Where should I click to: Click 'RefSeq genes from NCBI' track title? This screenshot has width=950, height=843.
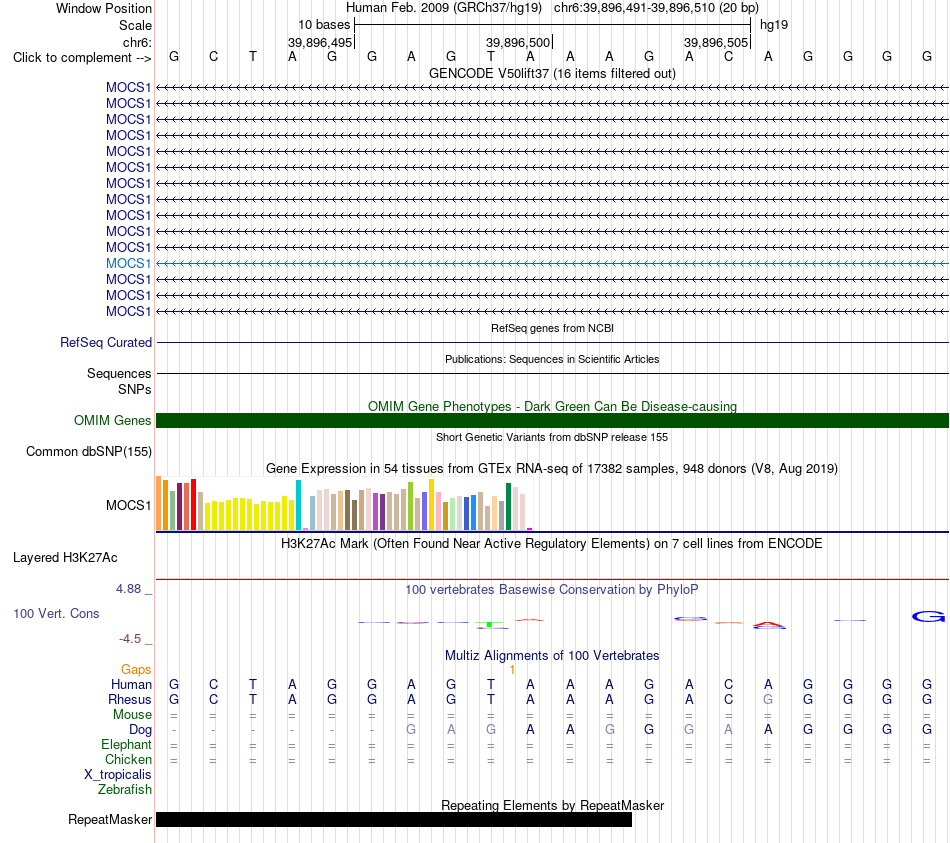(x=552, y=328)
